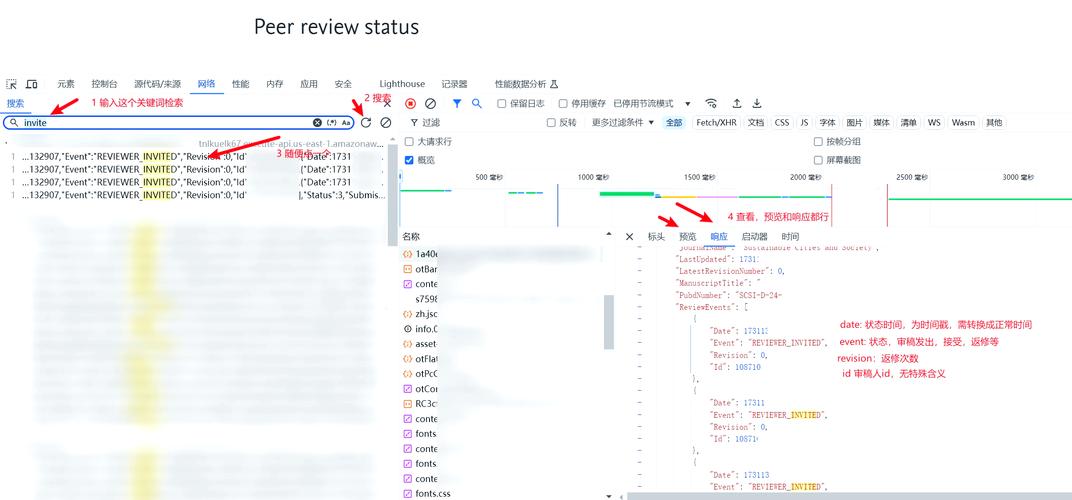Screen dimensions: 1072x500
Task: Enable the 按帧分组 checkbox
Action: pyautogui.click(x=818, y=142)
